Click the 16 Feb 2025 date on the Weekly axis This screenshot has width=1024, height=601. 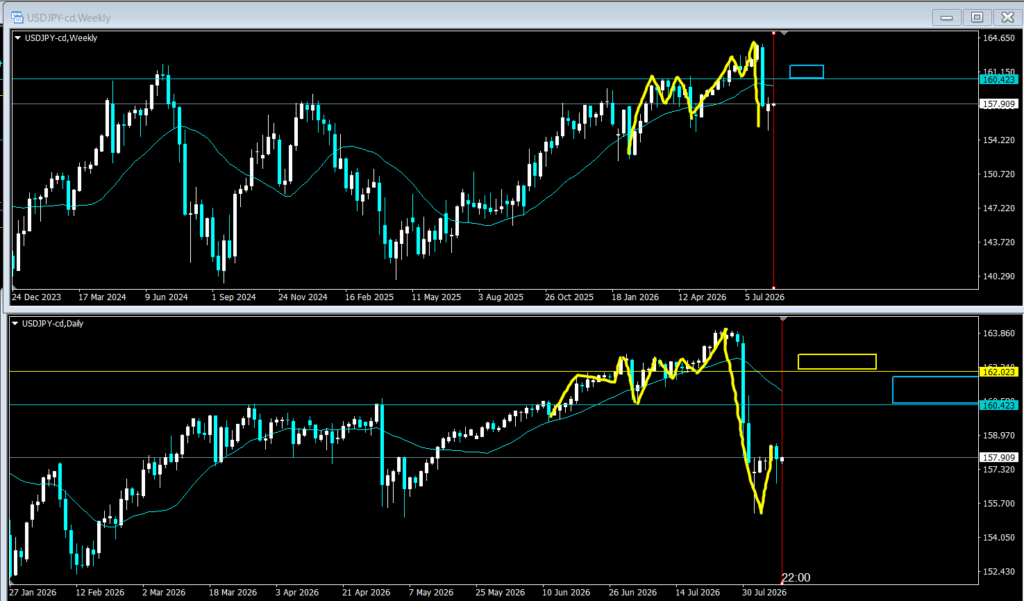370,297
